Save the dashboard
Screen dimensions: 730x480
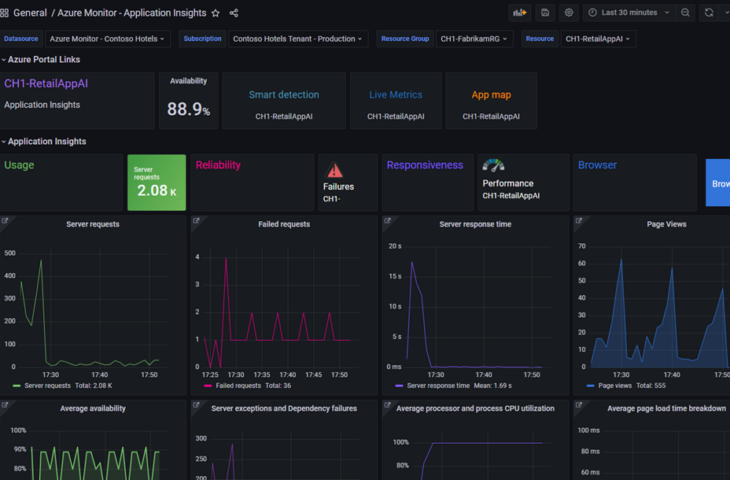pos(545,13)
